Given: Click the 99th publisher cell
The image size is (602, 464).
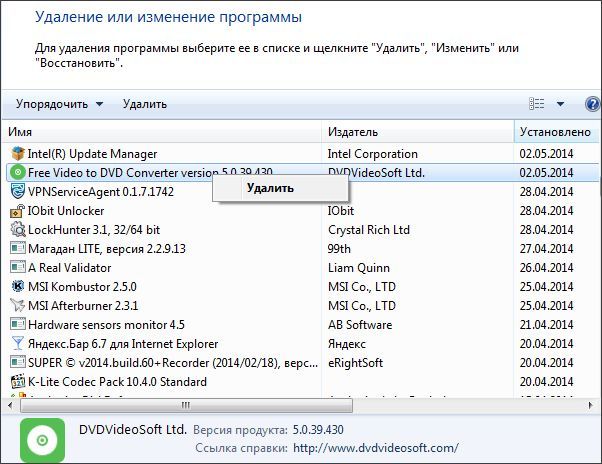Looking at the screenshot, I should coord(339,248).
